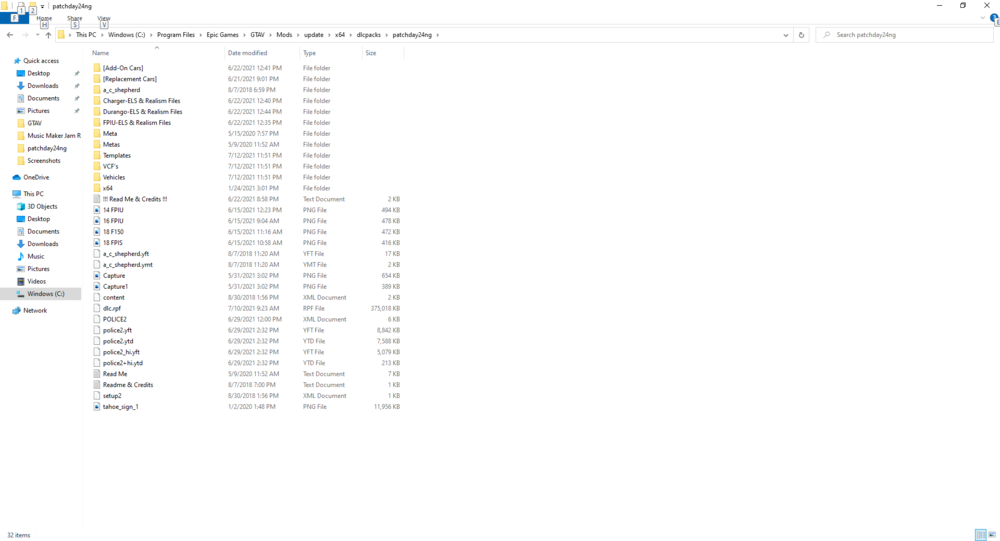Image resolution: width=1000 pixels, height=541 pixels.
Task: Select the setup2 file name
Action: pos(112,396)
